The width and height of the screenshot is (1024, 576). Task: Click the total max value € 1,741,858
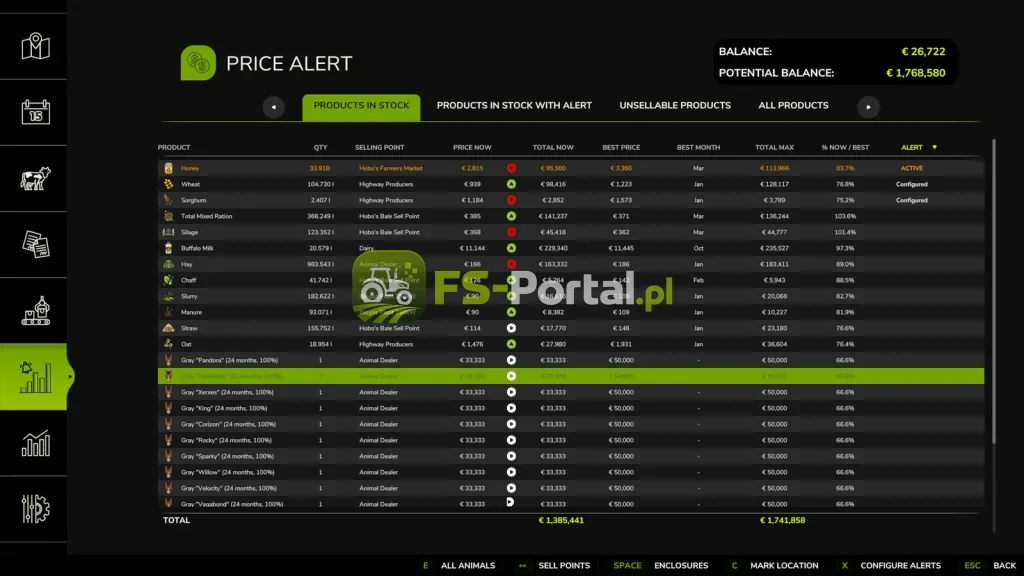[782, 520]
